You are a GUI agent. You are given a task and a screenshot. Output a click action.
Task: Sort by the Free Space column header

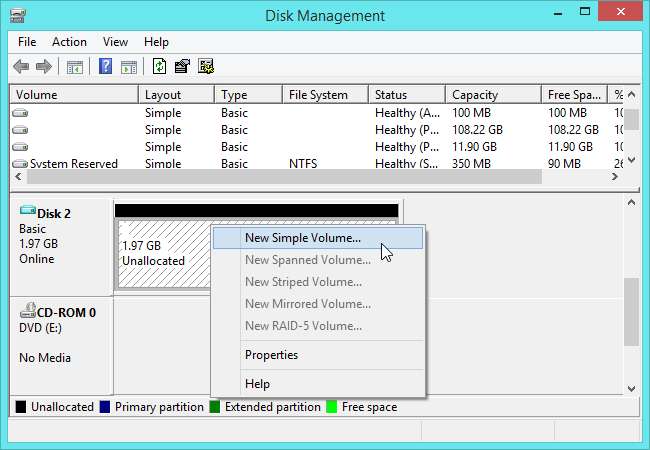point(574,95)
